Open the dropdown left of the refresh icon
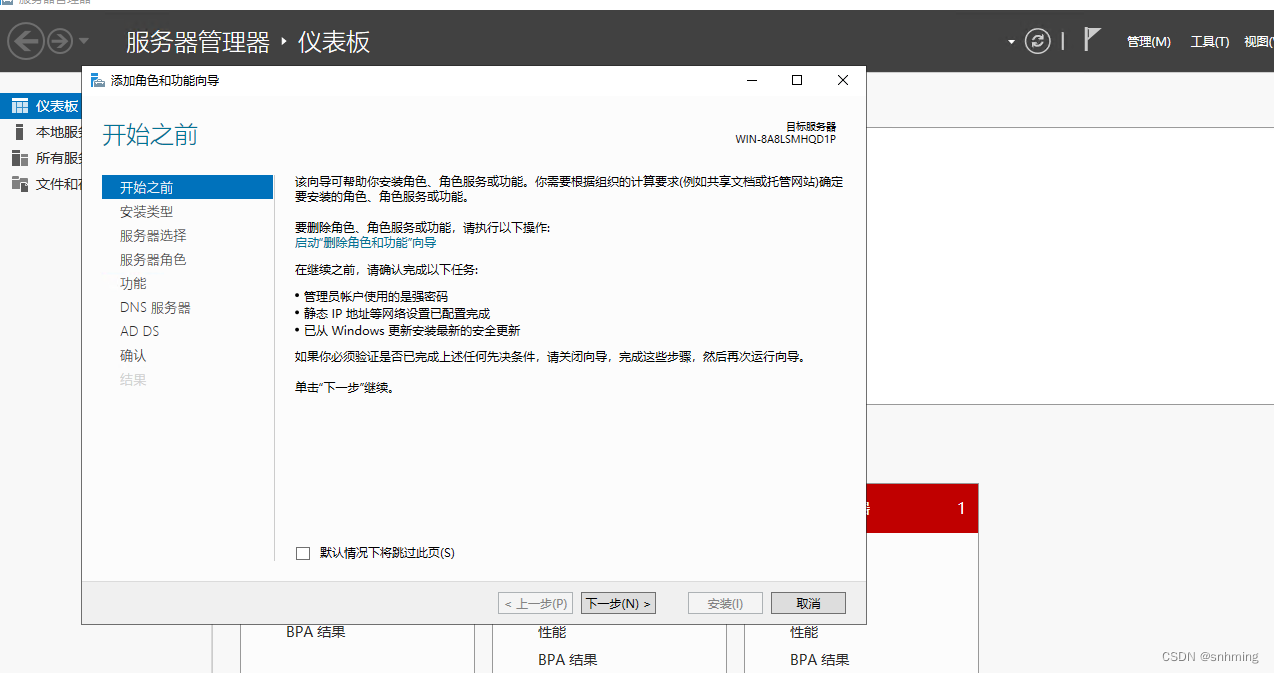The image size is (1274, 673). pos(1010,40)
